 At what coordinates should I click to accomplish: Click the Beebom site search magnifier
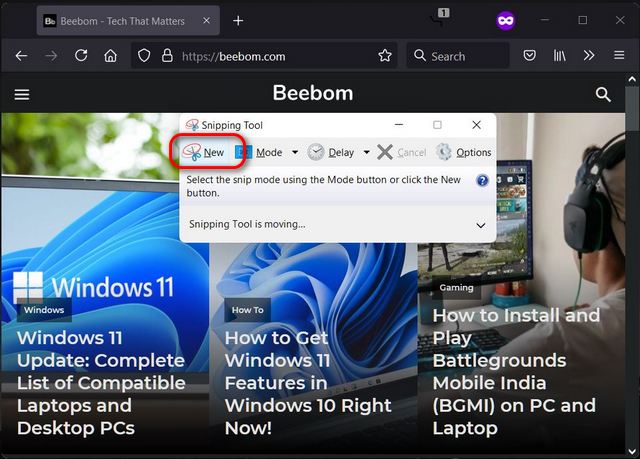(x=603, y=94)
